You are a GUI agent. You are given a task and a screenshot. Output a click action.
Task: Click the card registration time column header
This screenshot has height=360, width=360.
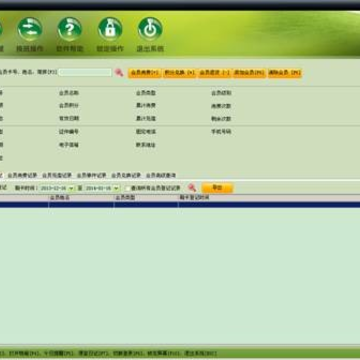click(x=269, y=198)
